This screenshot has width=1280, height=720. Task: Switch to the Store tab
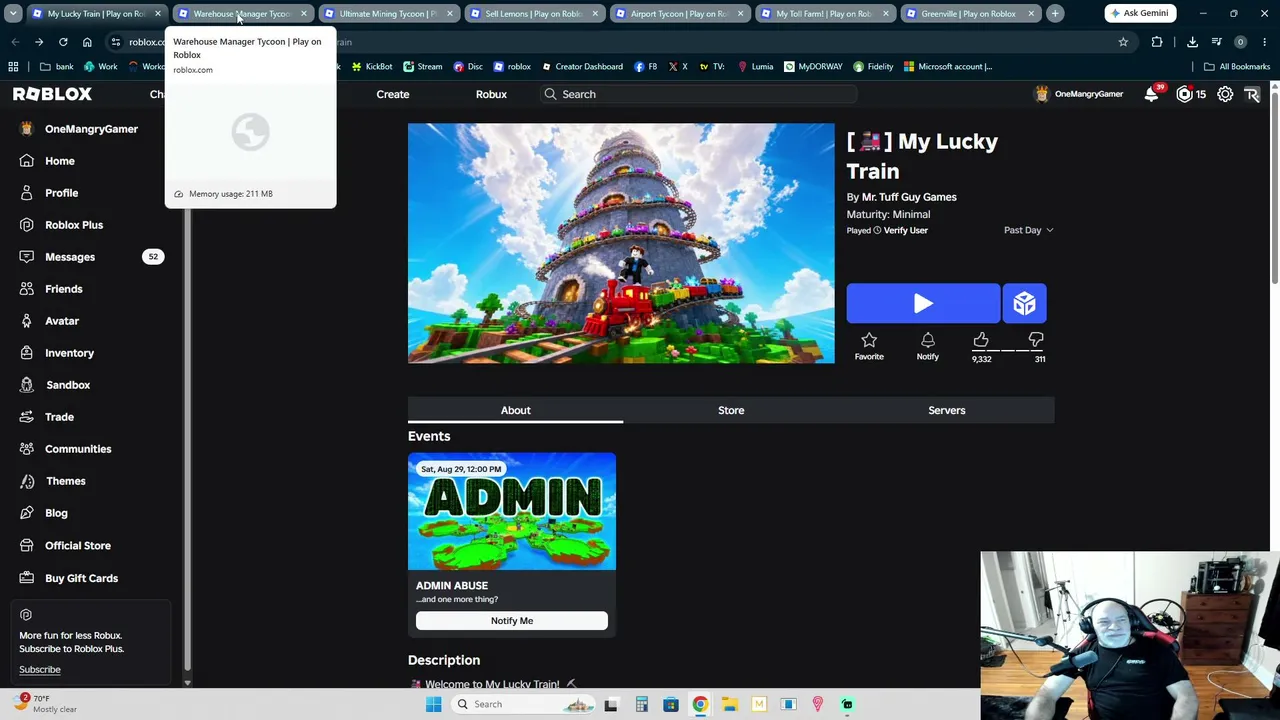point(731,410)
